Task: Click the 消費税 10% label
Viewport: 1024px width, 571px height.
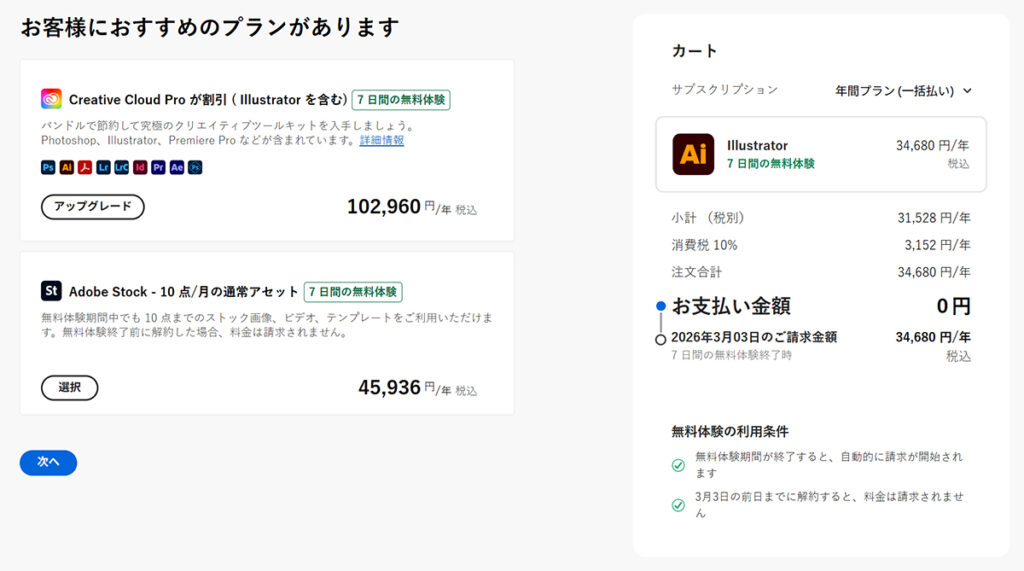Action: click(704, 245)
